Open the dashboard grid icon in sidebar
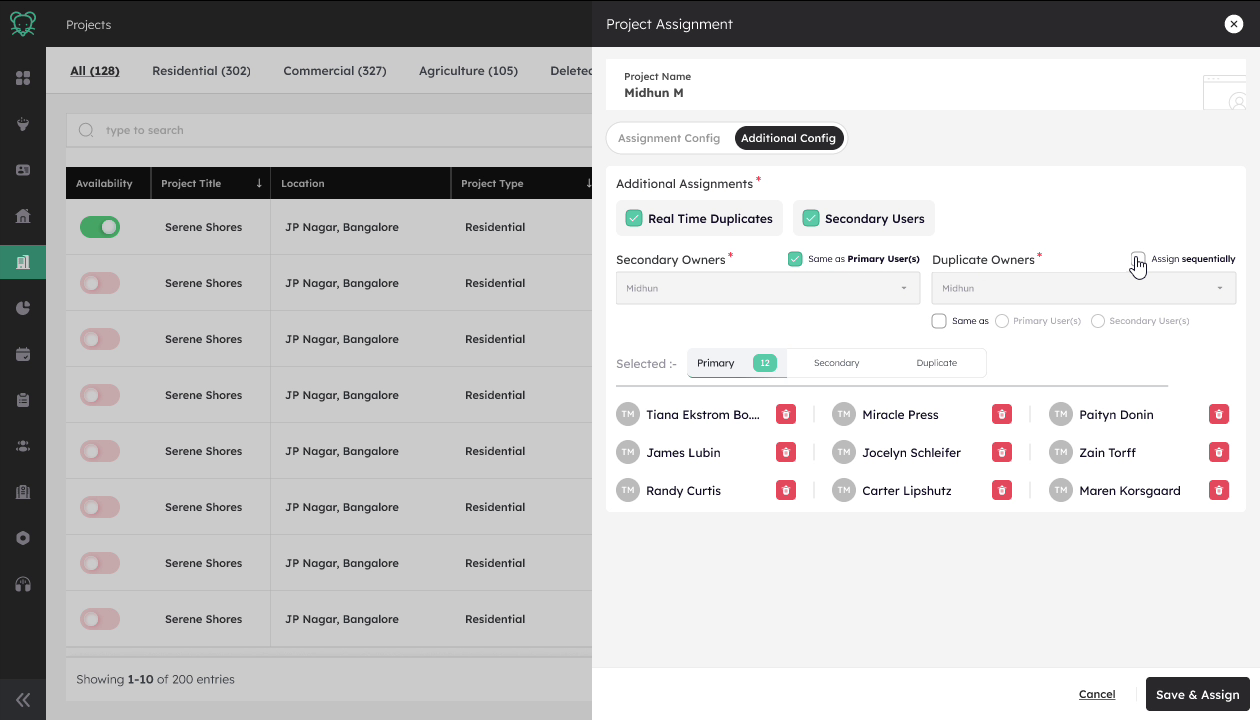This screenshot has height=720, width=1260. [x=23, y=78]
